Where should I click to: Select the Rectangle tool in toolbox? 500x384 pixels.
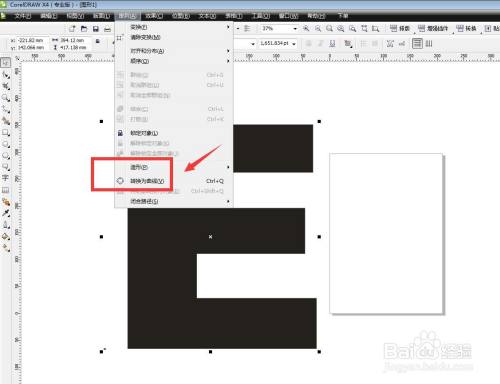pyautogui.click(x=6, y=133)
